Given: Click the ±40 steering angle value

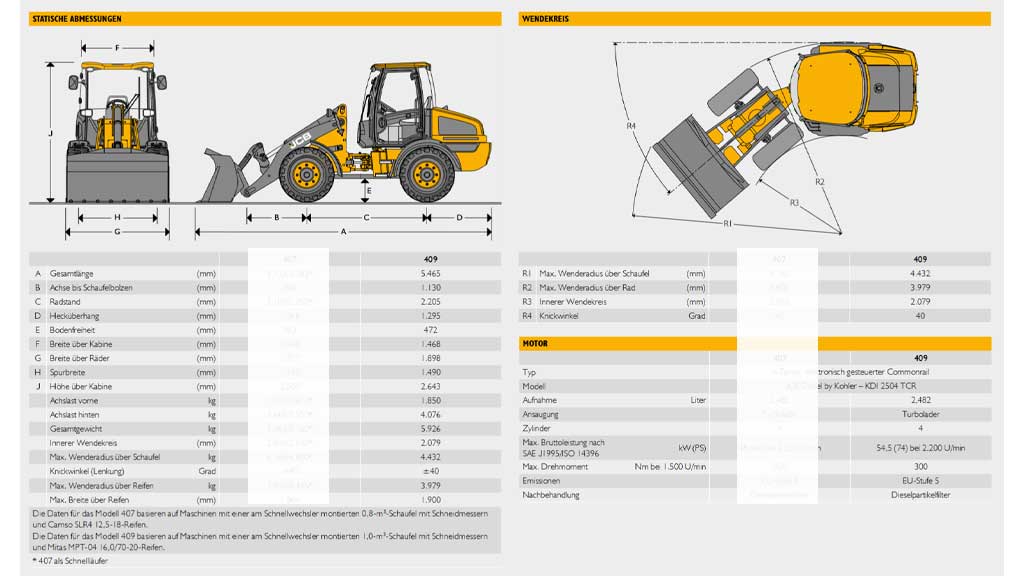Looking at the screenshot, I should click(x=430, y=472).
